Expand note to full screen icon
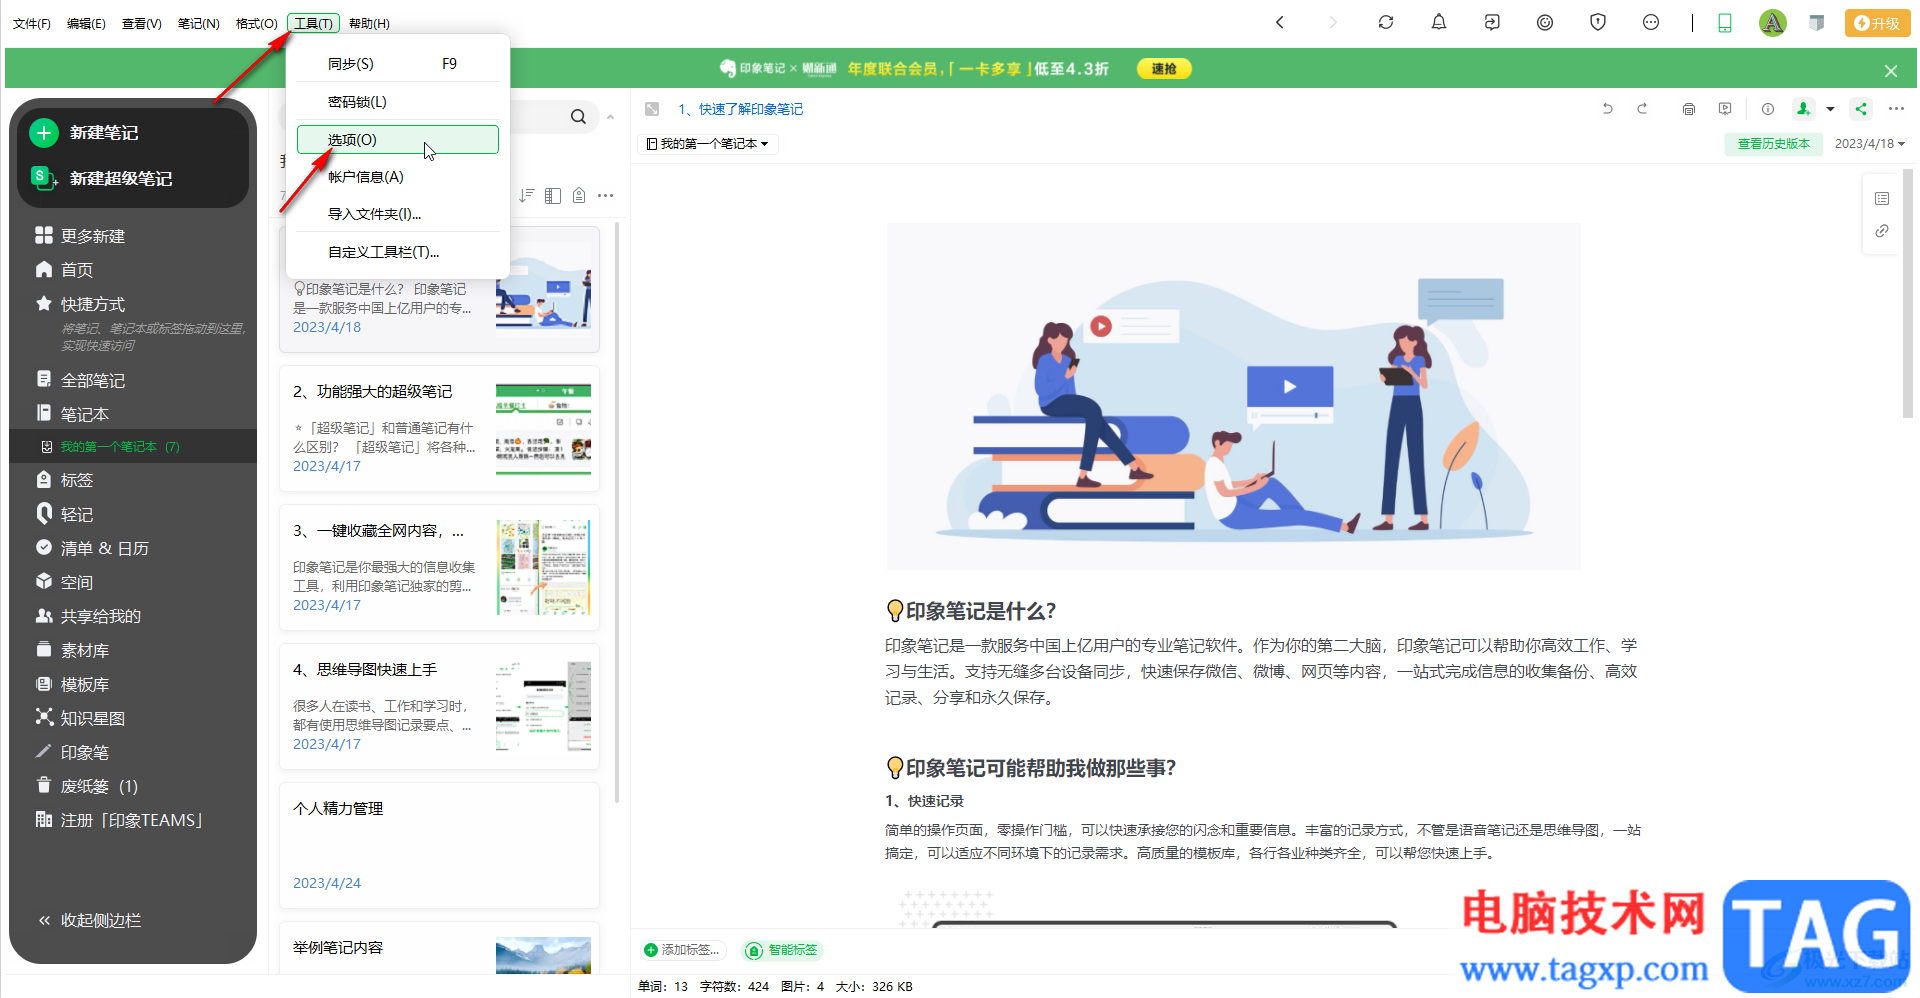Viewport: 1920px width, 998px height. pos(652,109)
